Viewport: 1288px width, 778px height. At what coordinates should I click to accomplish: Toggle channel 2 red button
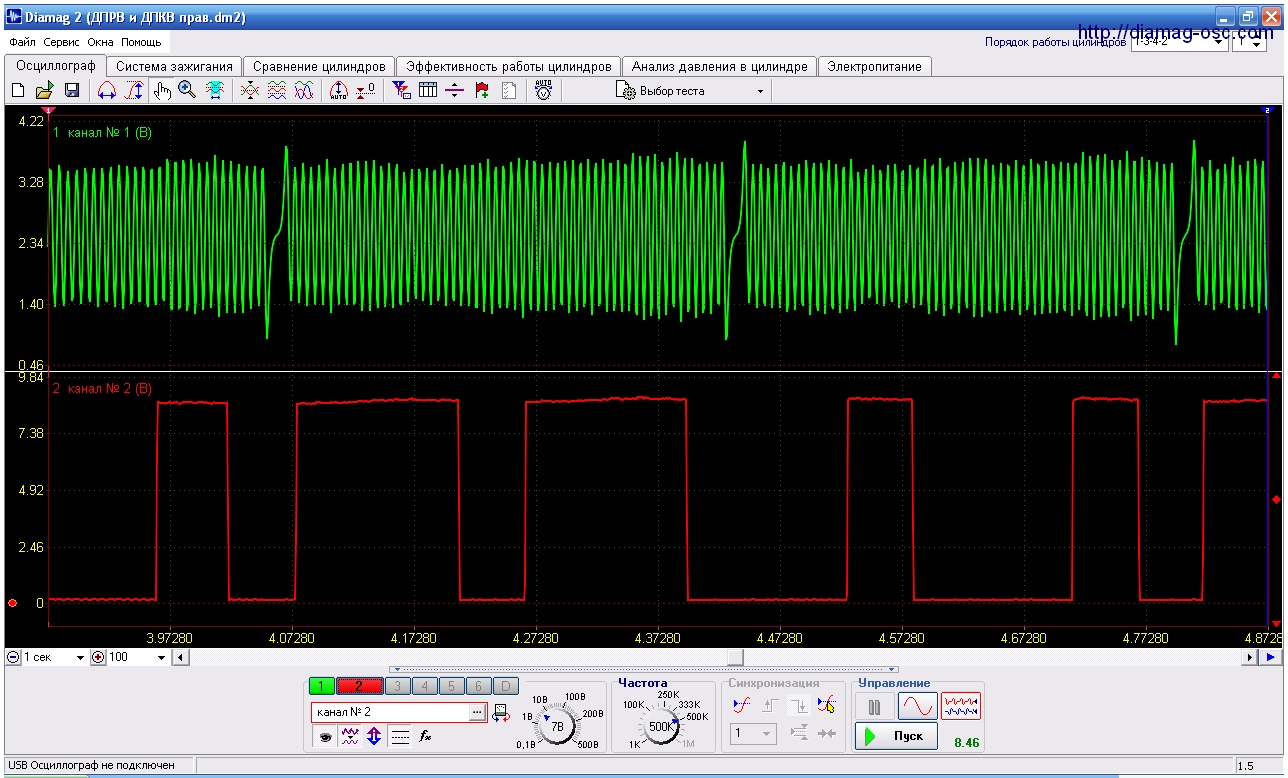(x=359, y=686)
